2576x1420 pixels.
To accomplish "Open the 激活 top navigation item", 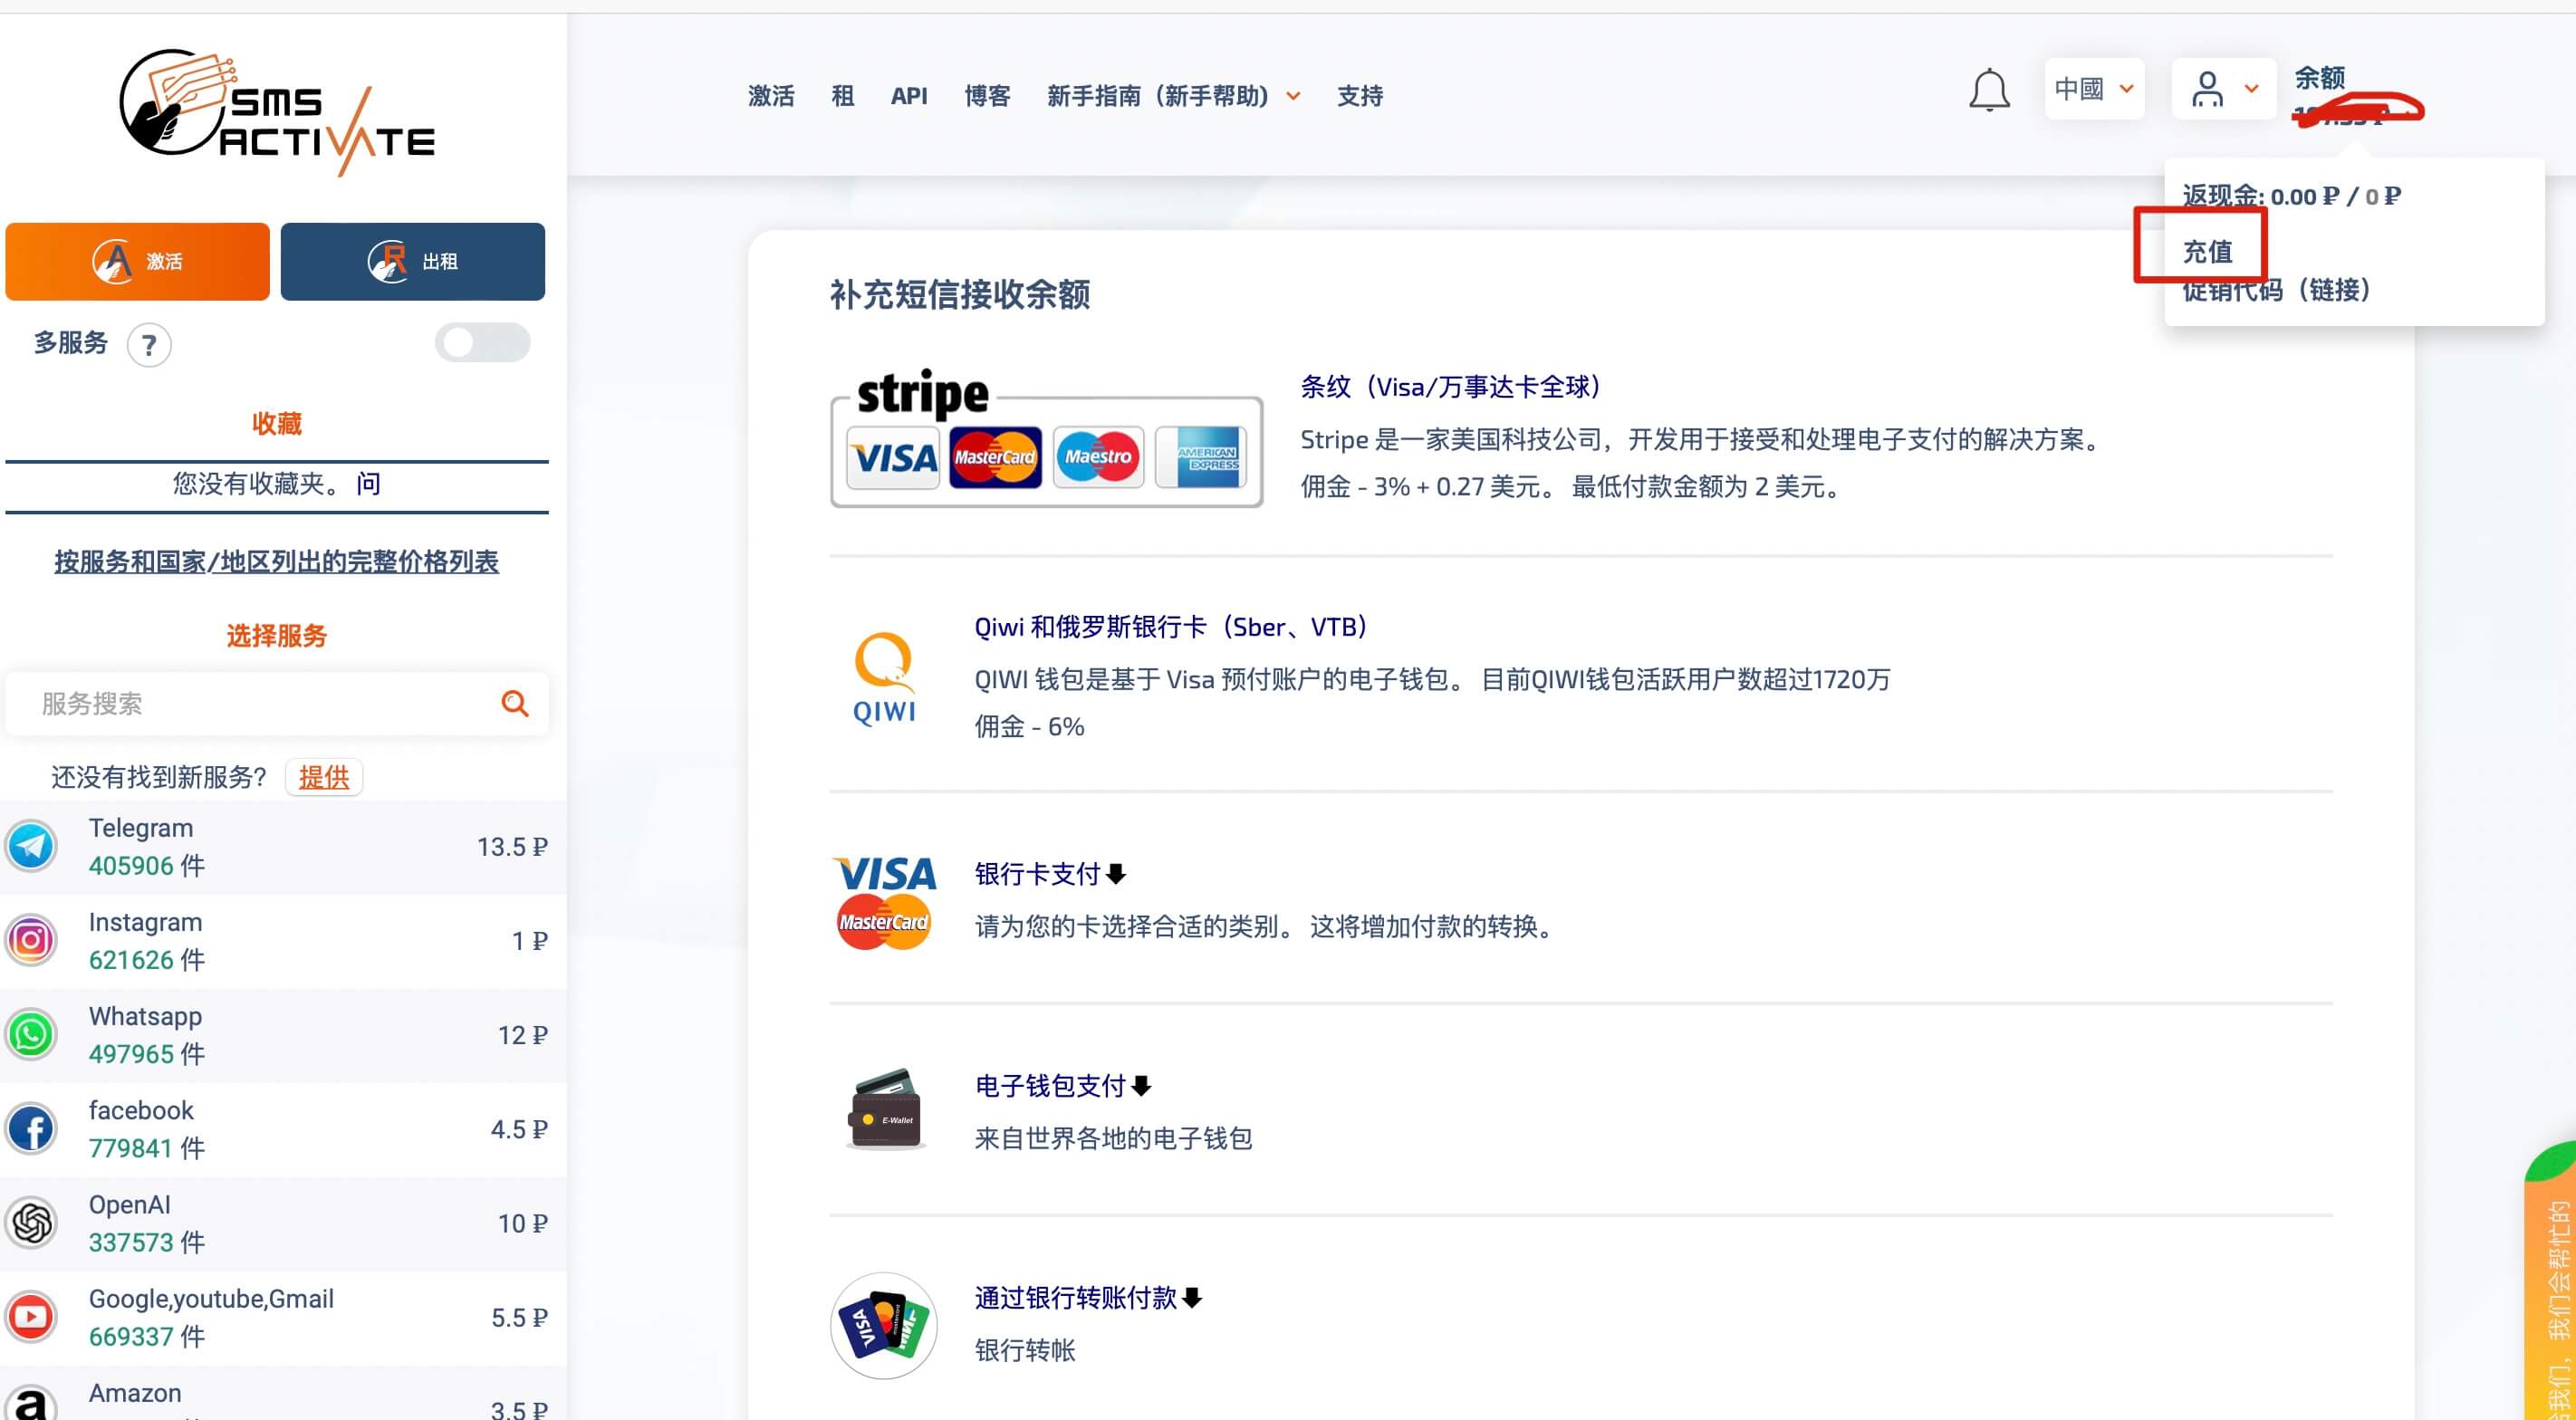I will click(771, 96).
